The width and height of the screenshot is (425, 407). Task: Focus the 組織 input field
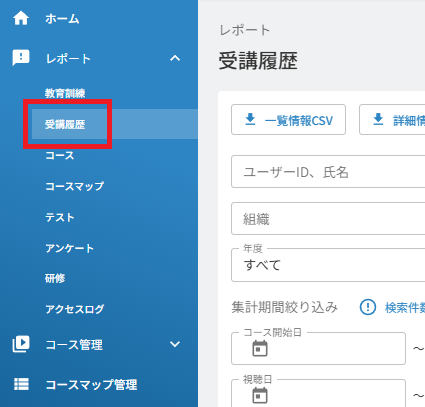point(328,219)
